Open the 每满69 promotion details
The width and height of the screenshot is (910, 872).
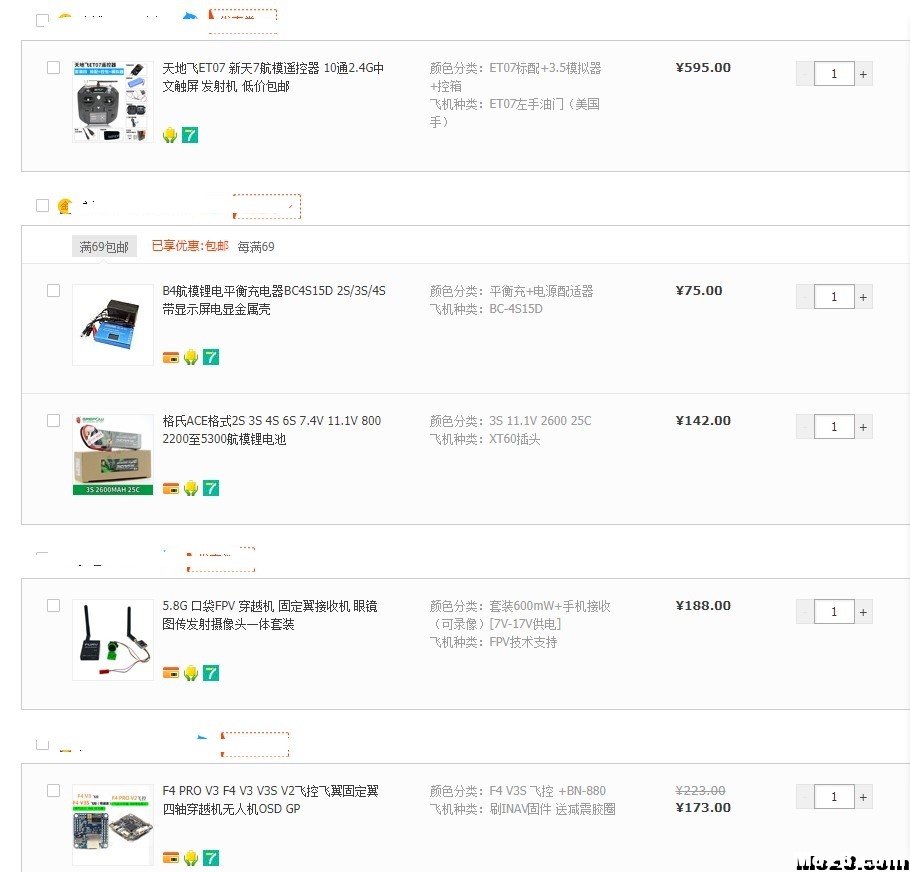256,247
